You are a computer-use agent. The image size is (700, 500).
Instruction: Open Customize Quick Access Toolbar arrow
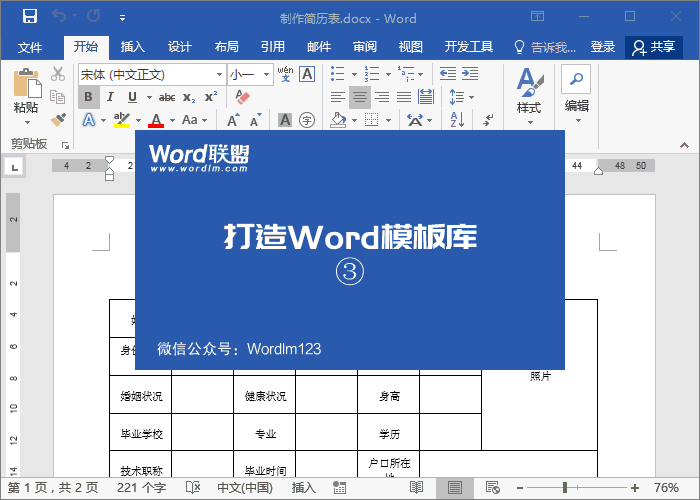122,18
